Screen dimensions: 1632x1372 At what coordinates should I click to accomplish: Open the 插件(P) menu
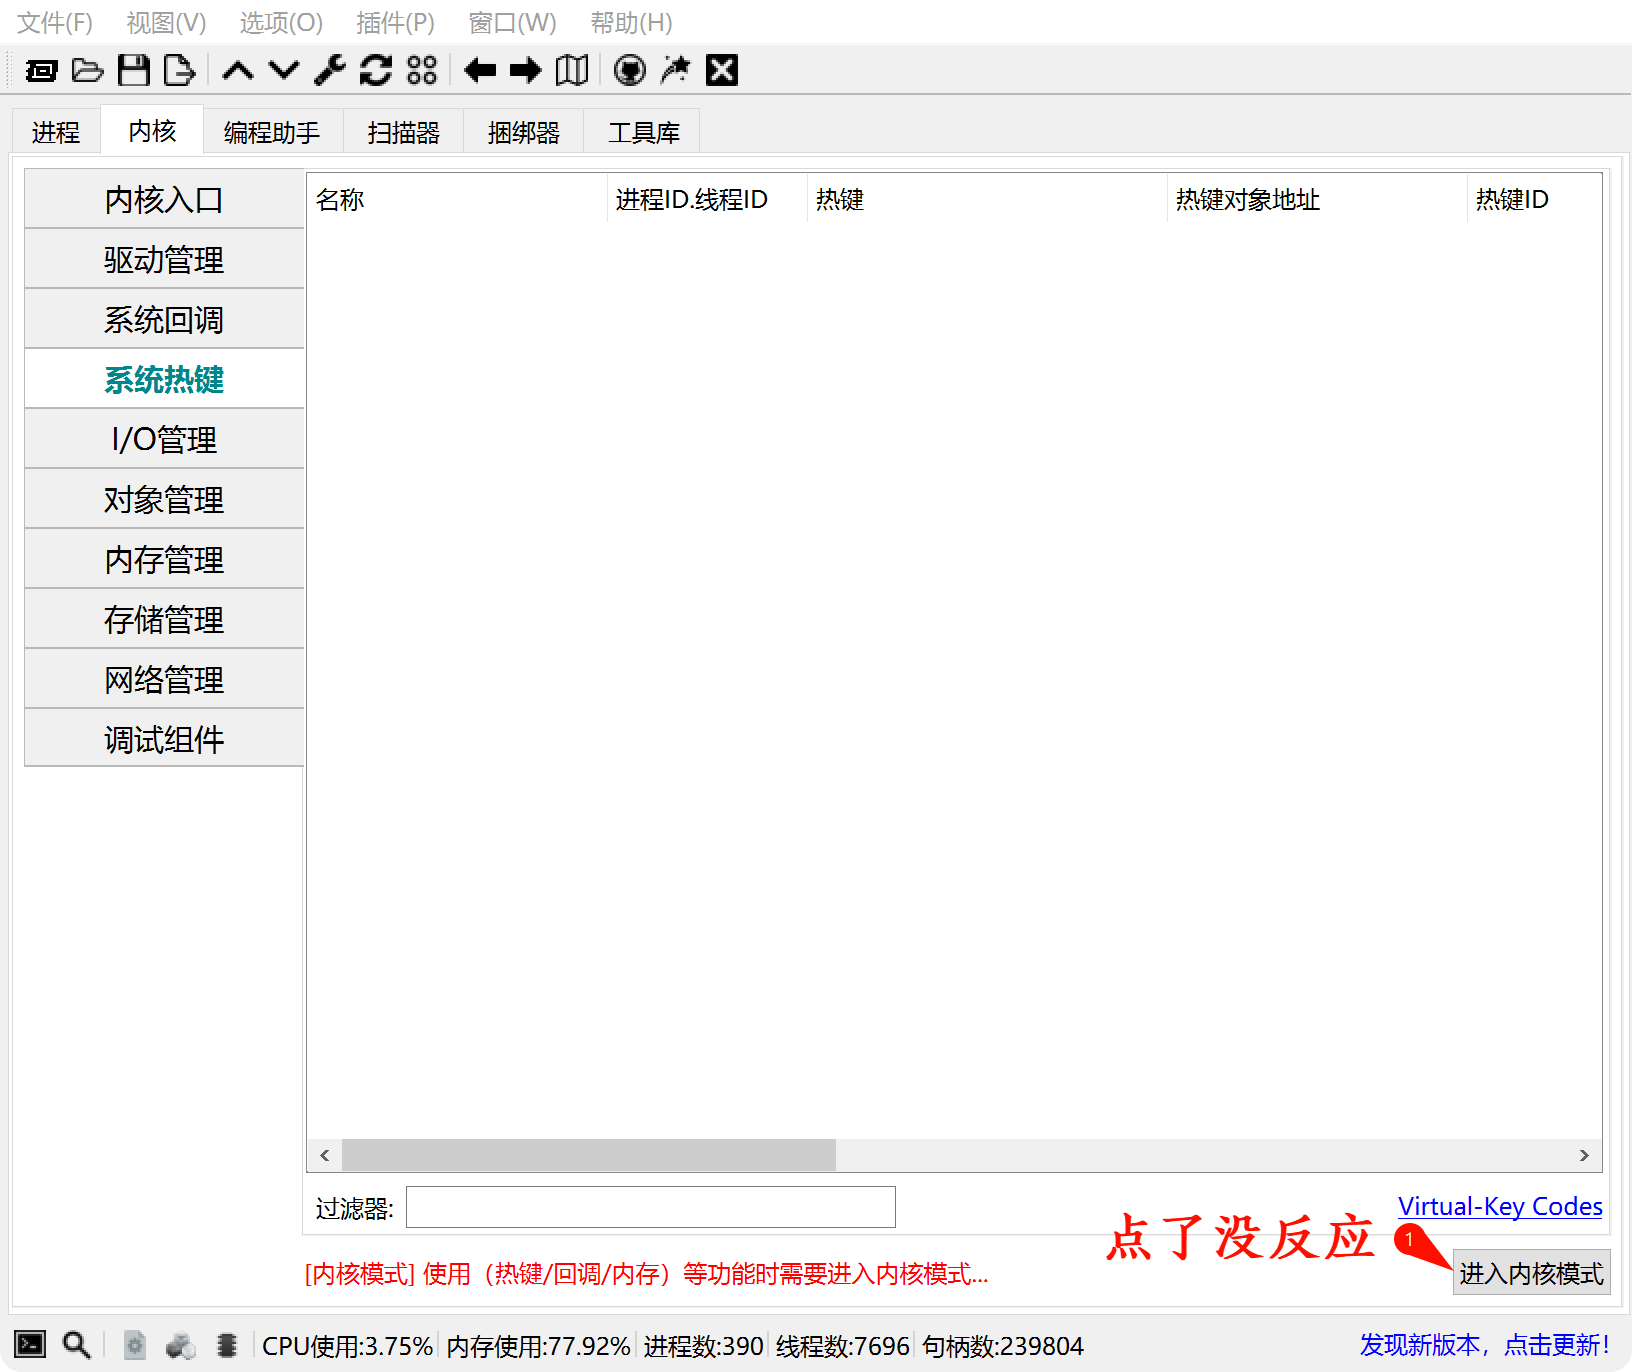click(x=395, y=22)
